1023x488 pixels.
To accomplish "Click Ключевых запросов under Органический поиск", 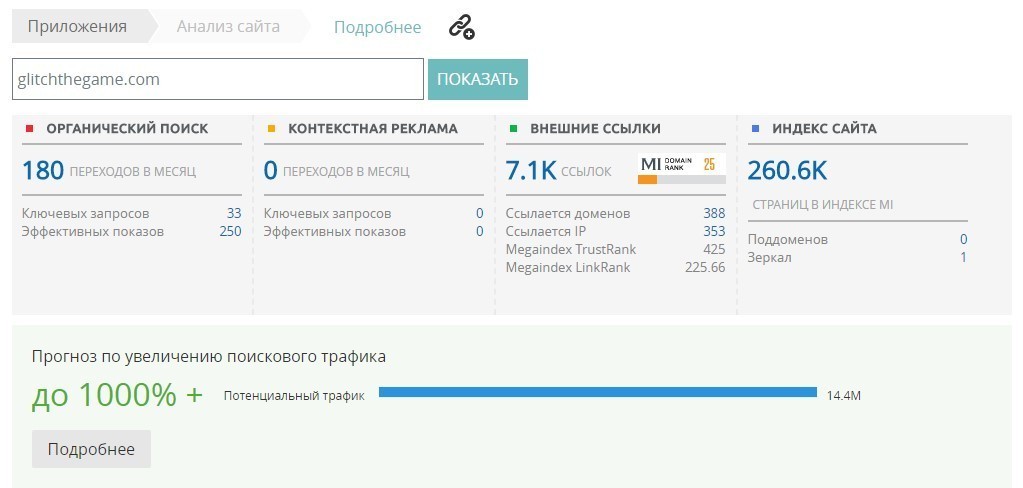I will click(x=85, y=213).
